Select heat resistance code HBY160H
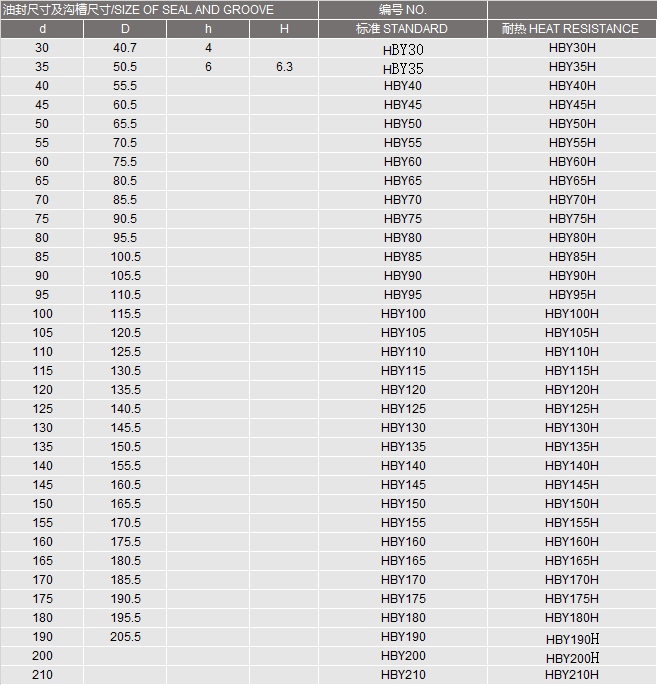The height and width of the screenshot is (685, 657). pos(572,542)
